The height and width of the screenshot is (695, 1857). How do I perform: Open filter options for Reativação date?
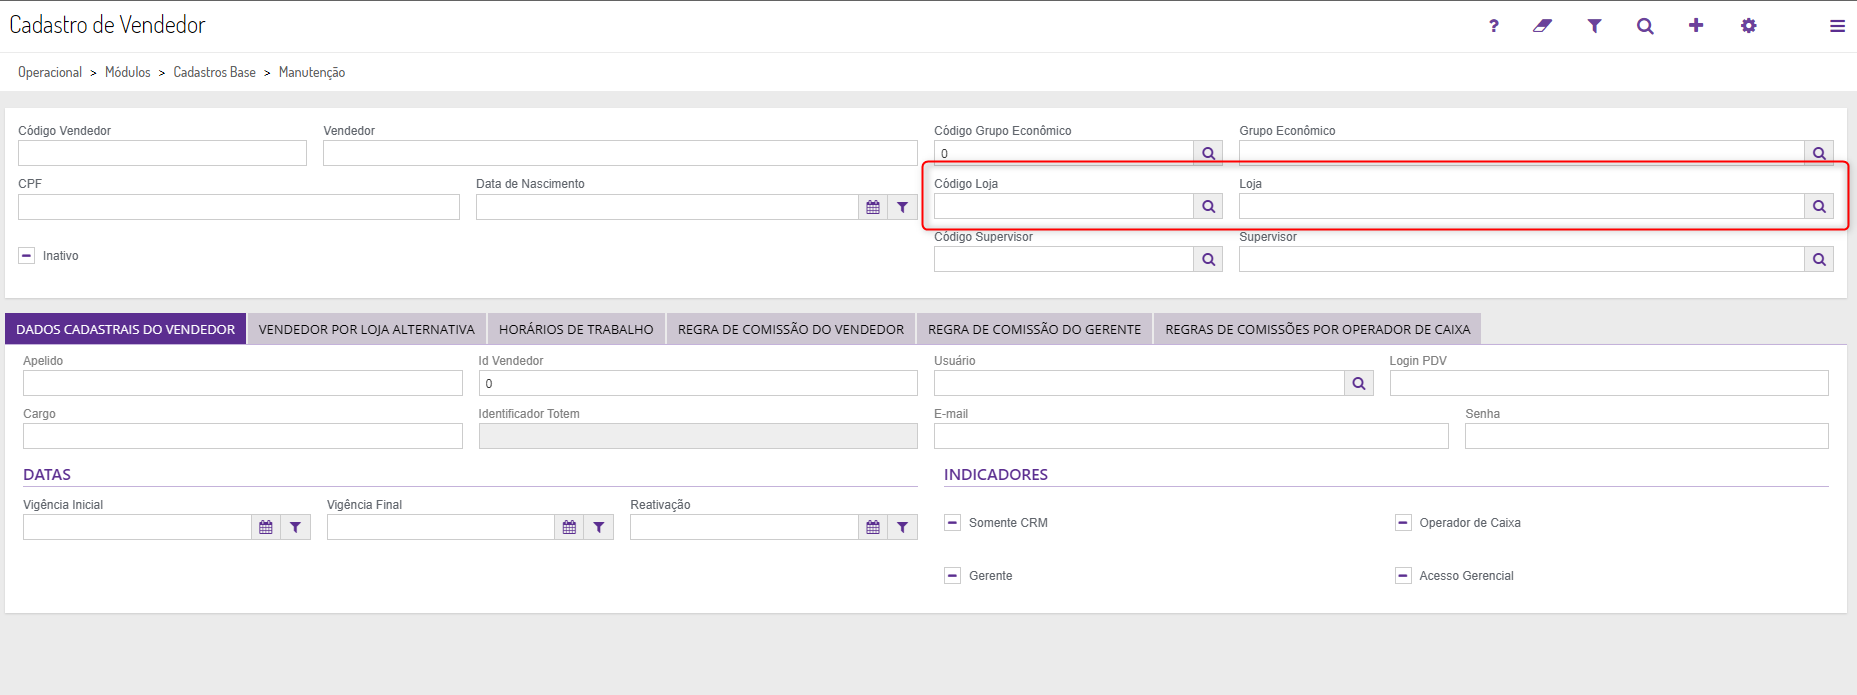[903, 527]
